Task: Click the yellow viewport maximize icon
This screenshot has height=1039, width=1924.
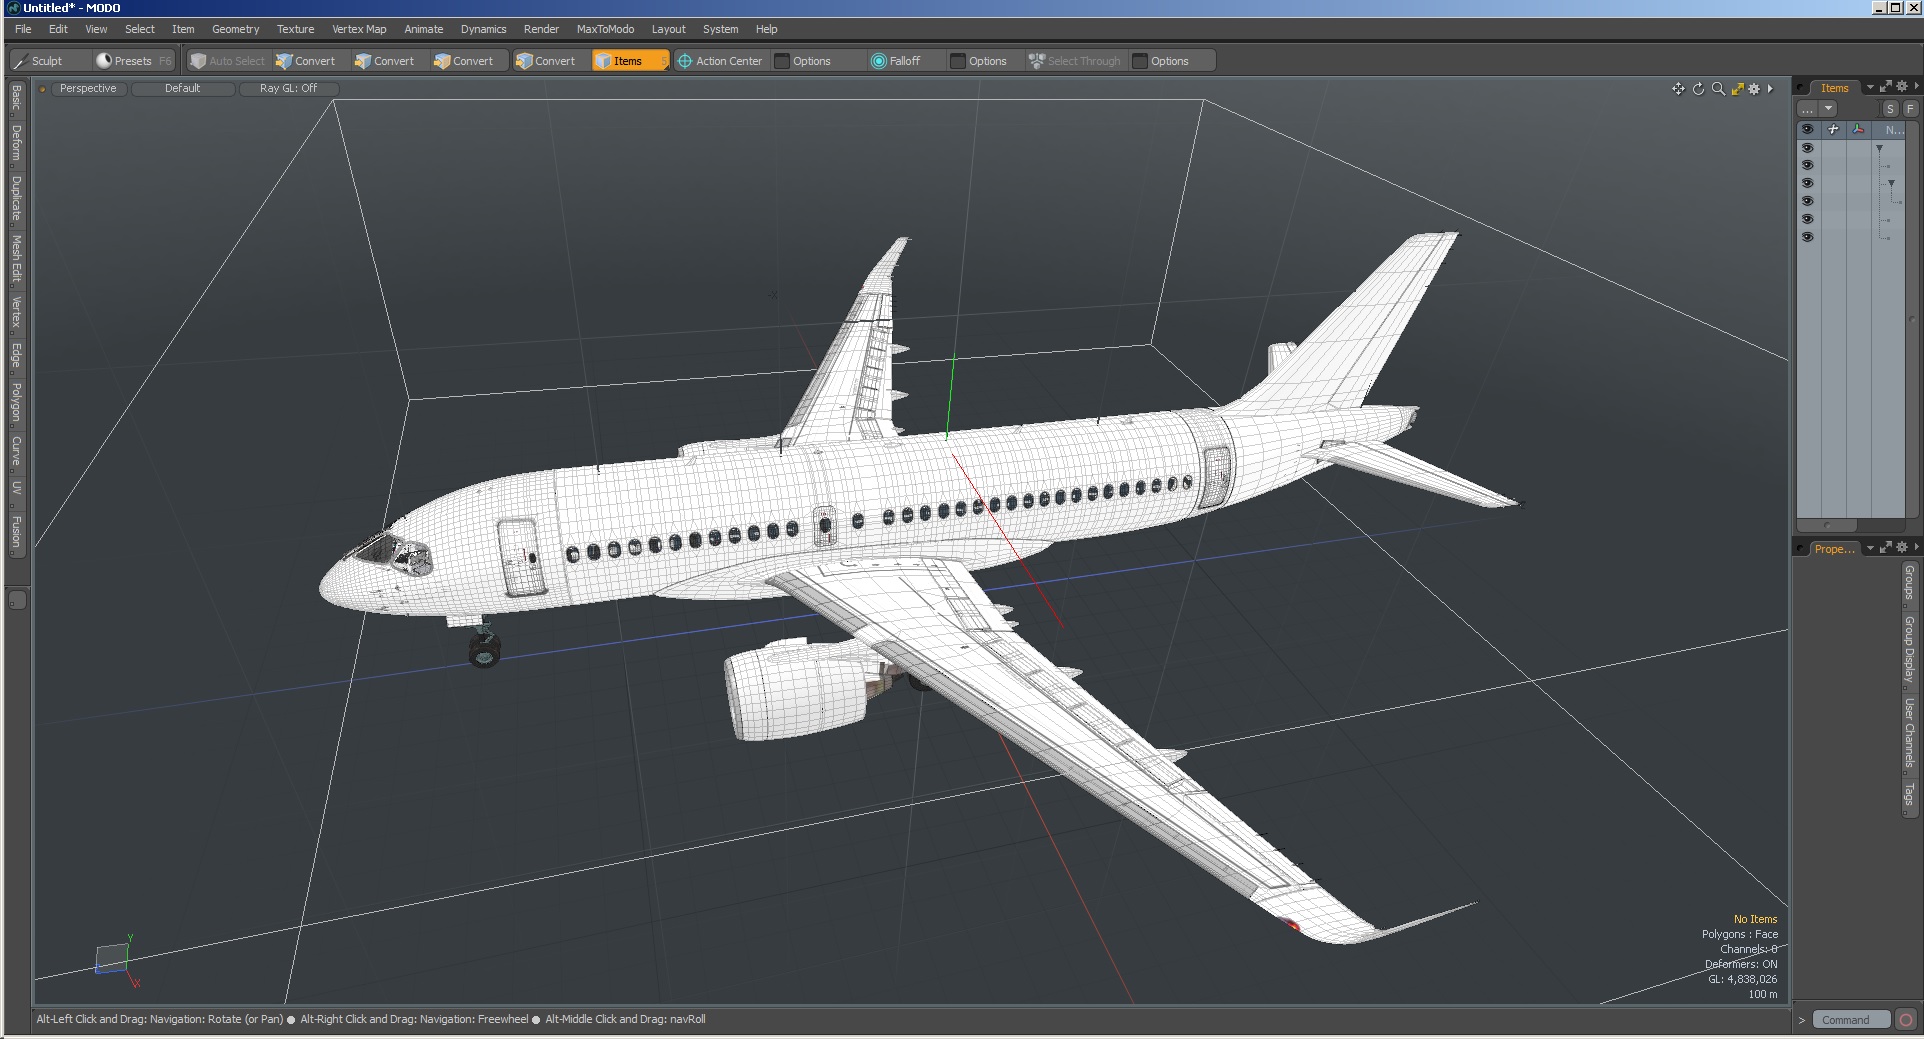Action: pyautogui.click(x=1737, y=89)
